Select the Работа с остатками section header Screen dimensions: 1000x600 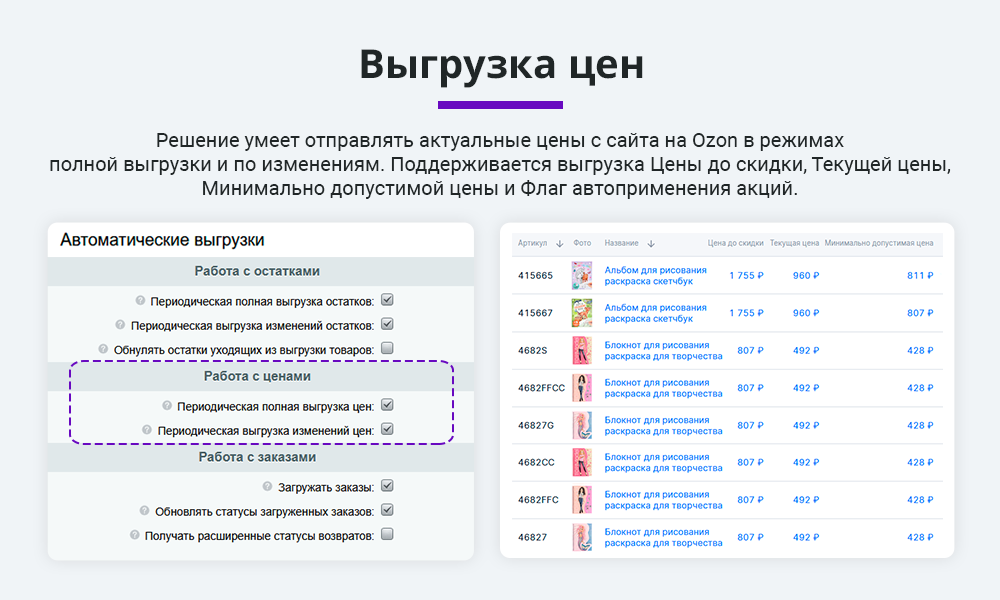click(258, 270)
